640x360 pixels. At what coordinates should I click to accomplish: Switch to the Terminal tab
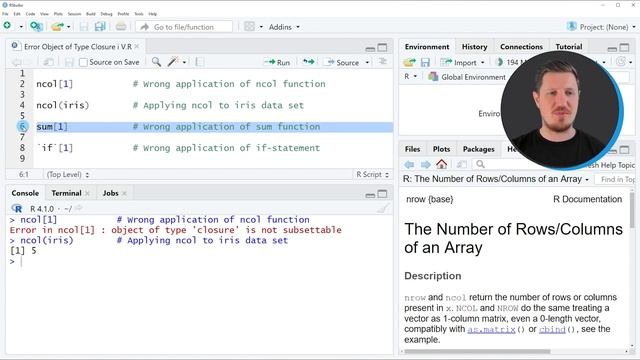(x=66, y=193)
